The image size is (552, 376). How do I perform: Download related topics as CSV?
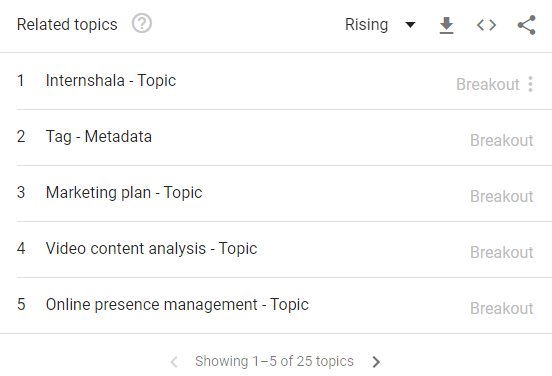point(446,25)
